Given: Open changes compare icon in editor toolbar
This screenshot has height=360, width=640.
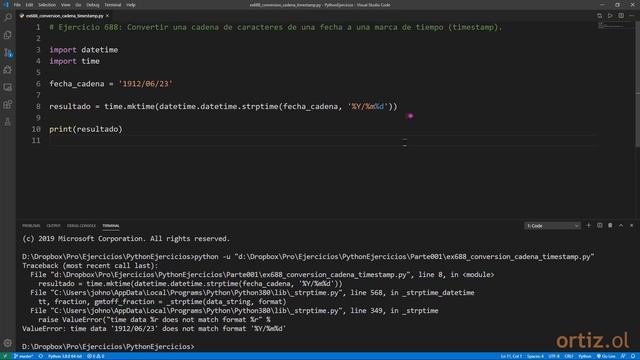Looking at the screenshot, I should [599, 16].
